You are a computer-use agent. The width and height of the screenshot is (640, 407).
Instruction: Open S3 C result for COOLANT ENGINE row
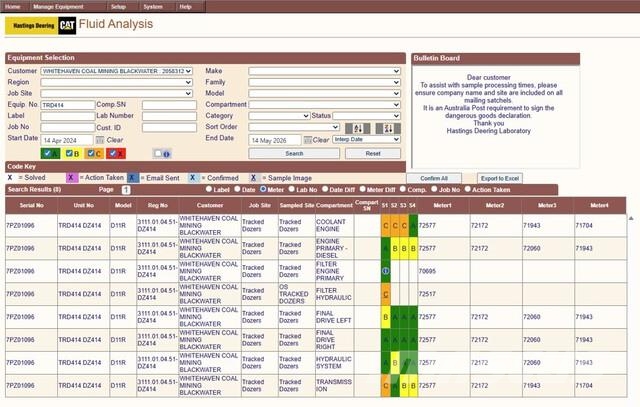(x=404, y=225)
